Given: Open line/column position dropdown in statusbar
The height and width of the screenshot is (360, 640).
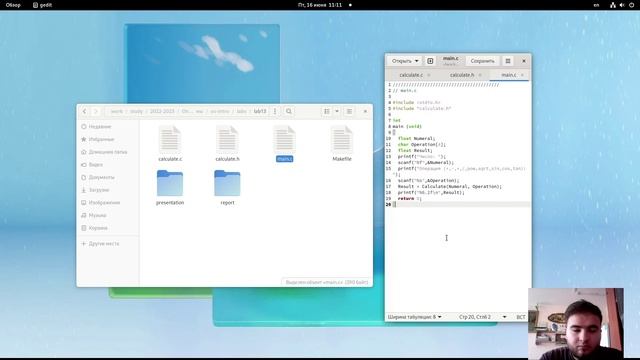Looking at the screenshot, I should point(482,317).
